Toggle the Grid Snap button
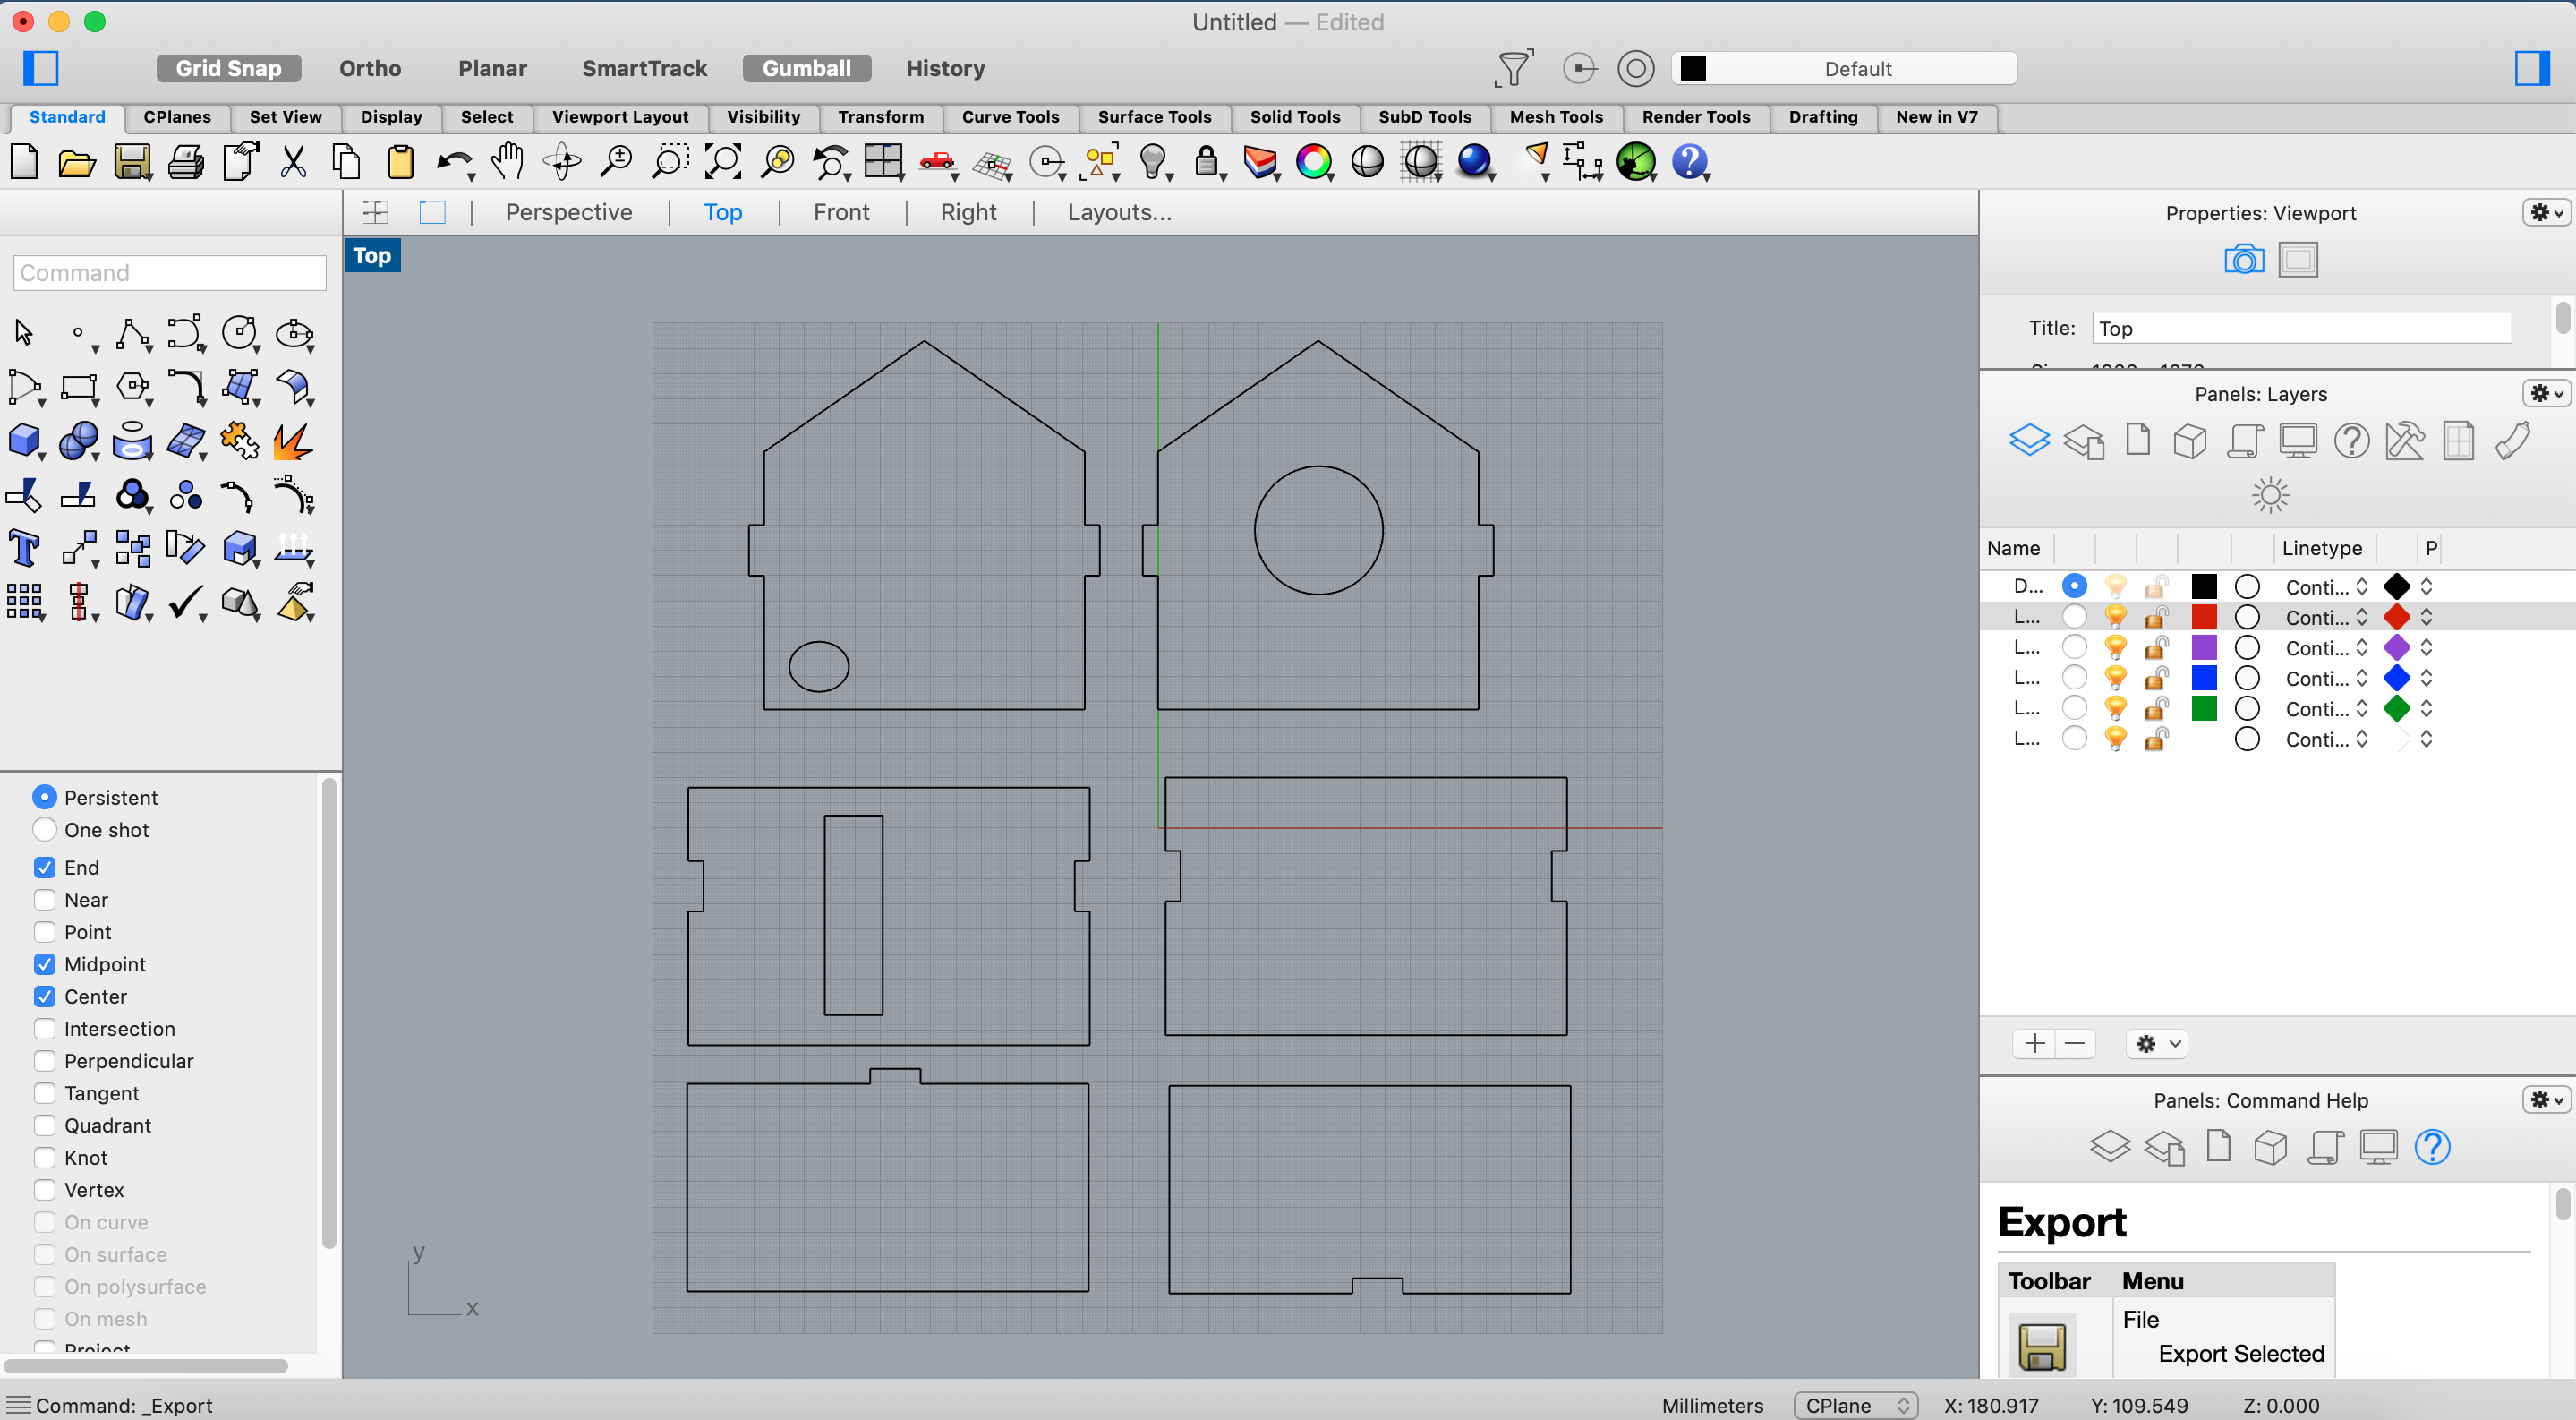The height and width of the screenshot is (1420, 2576). pos(228,68)
